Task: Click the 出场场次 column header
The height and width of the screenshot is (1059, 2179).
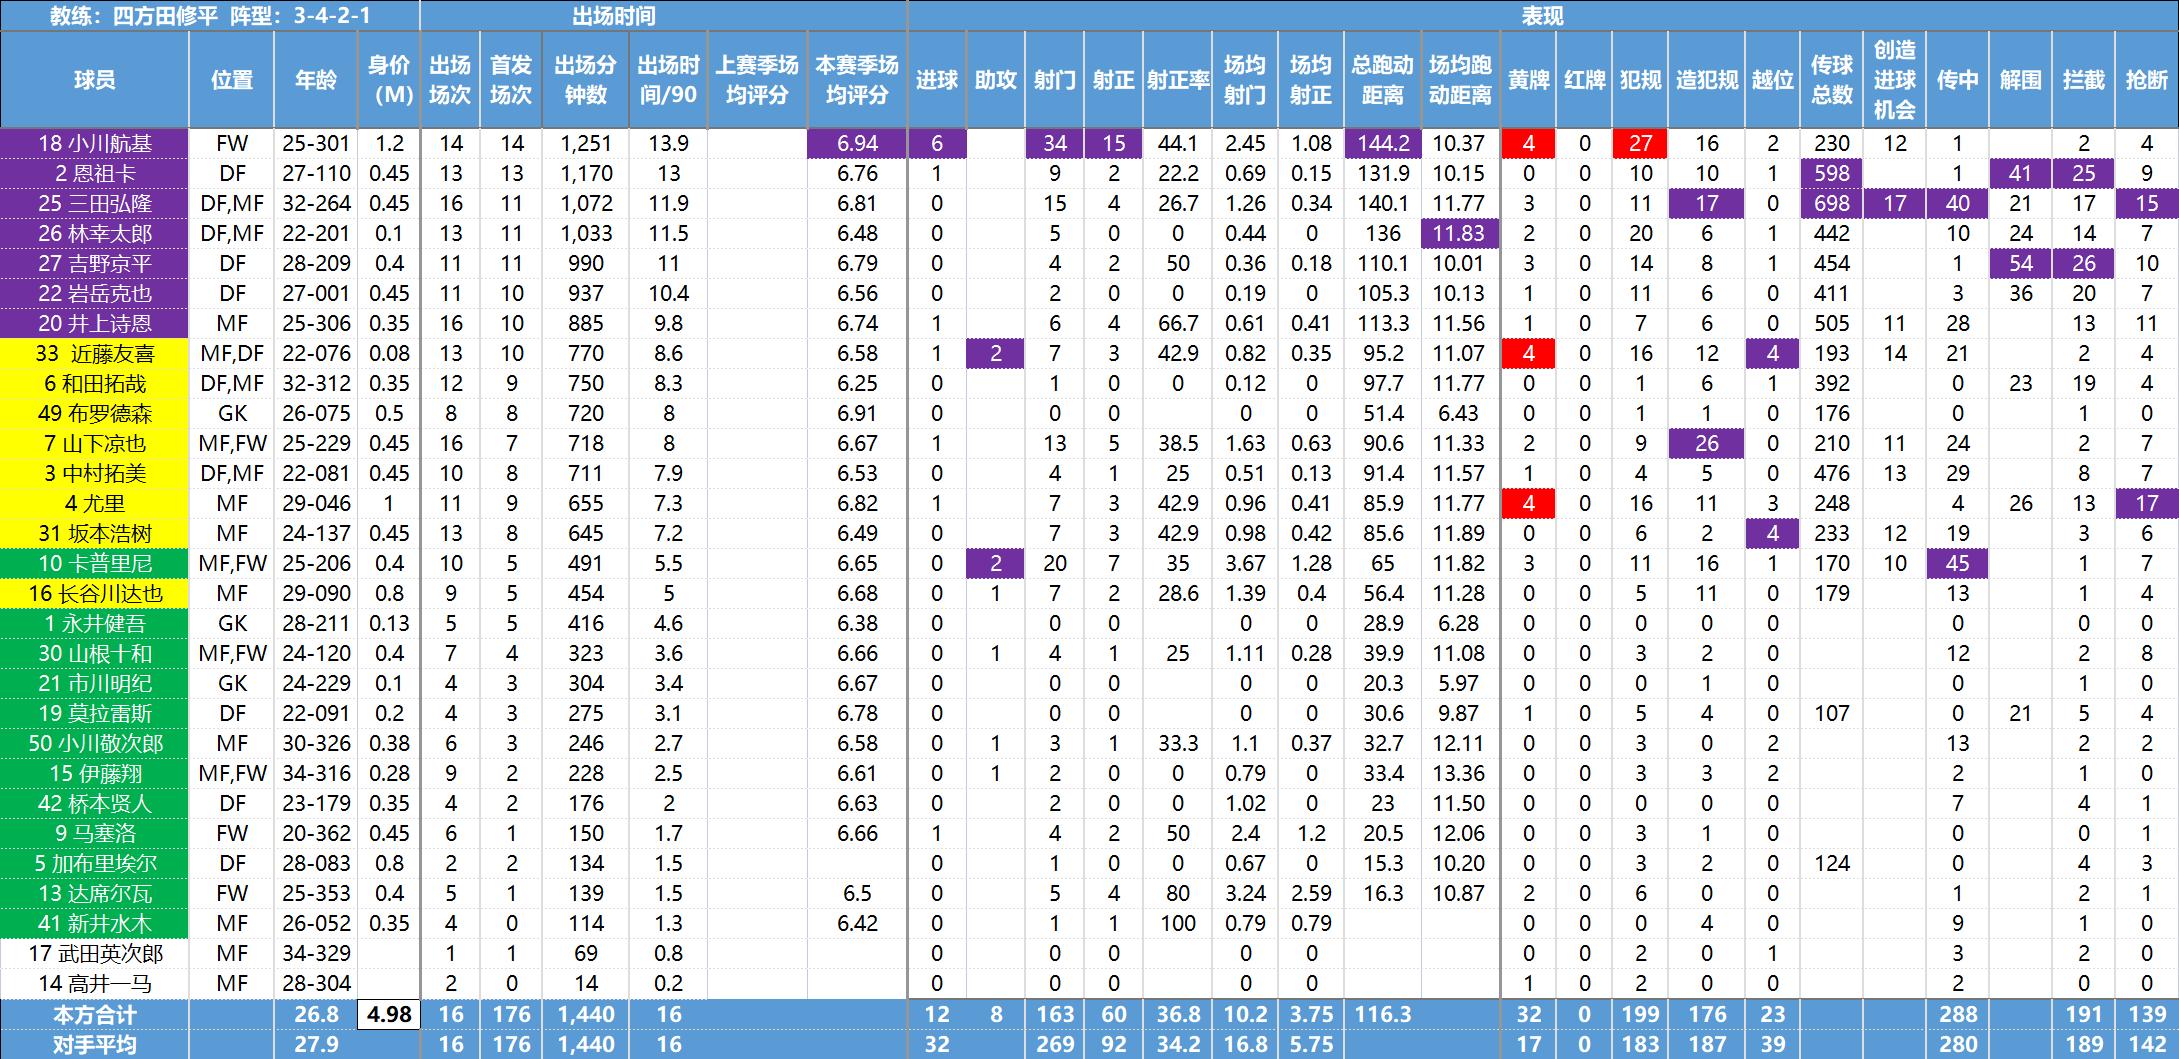Action: [451, 80]
